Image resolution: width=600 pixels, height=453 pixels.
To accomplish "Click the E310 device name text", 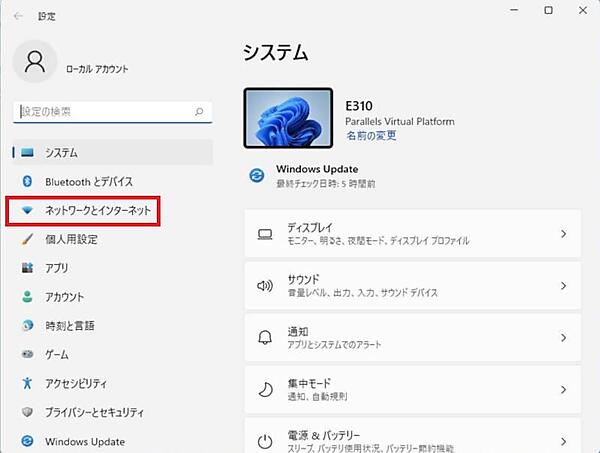I will tap(359, 106).
